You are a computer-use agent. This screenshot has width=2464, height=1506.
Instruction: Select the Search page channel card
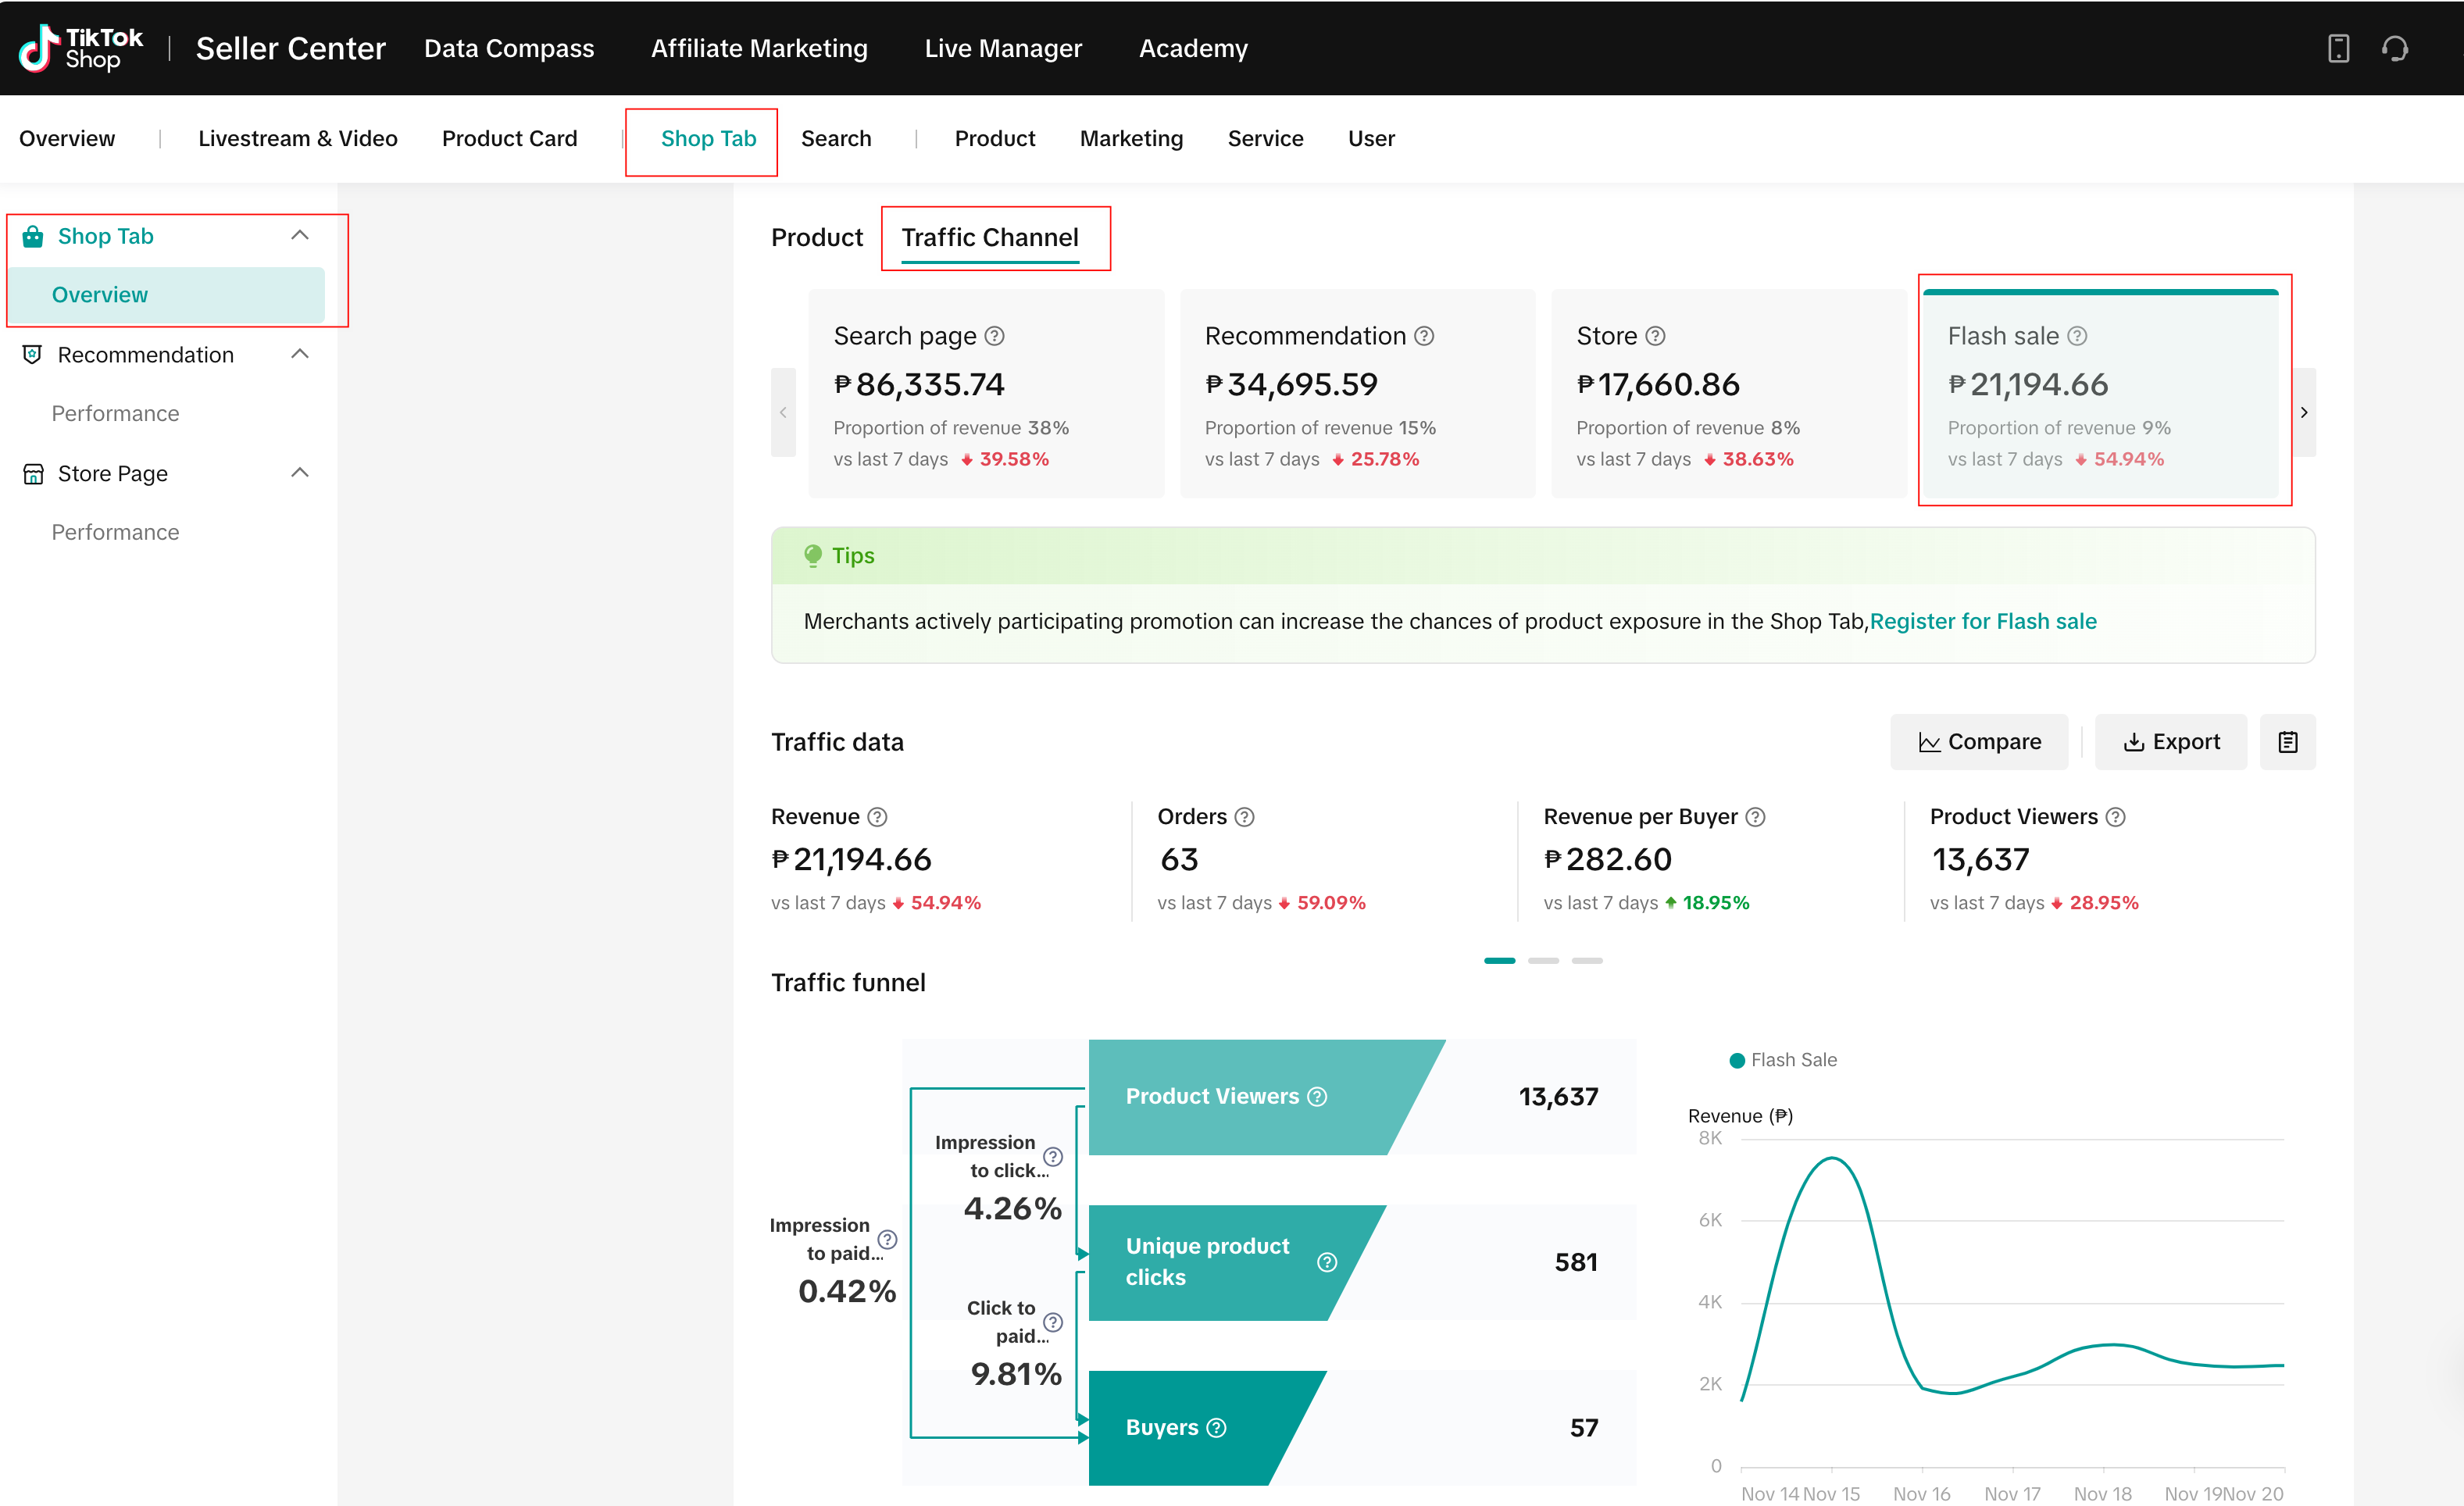pos(985,394)
